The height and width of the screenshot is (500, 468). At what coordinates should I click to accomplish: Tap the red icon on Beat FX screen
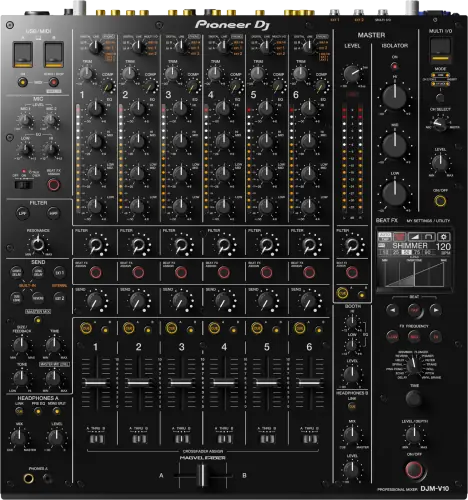(399, 237)
